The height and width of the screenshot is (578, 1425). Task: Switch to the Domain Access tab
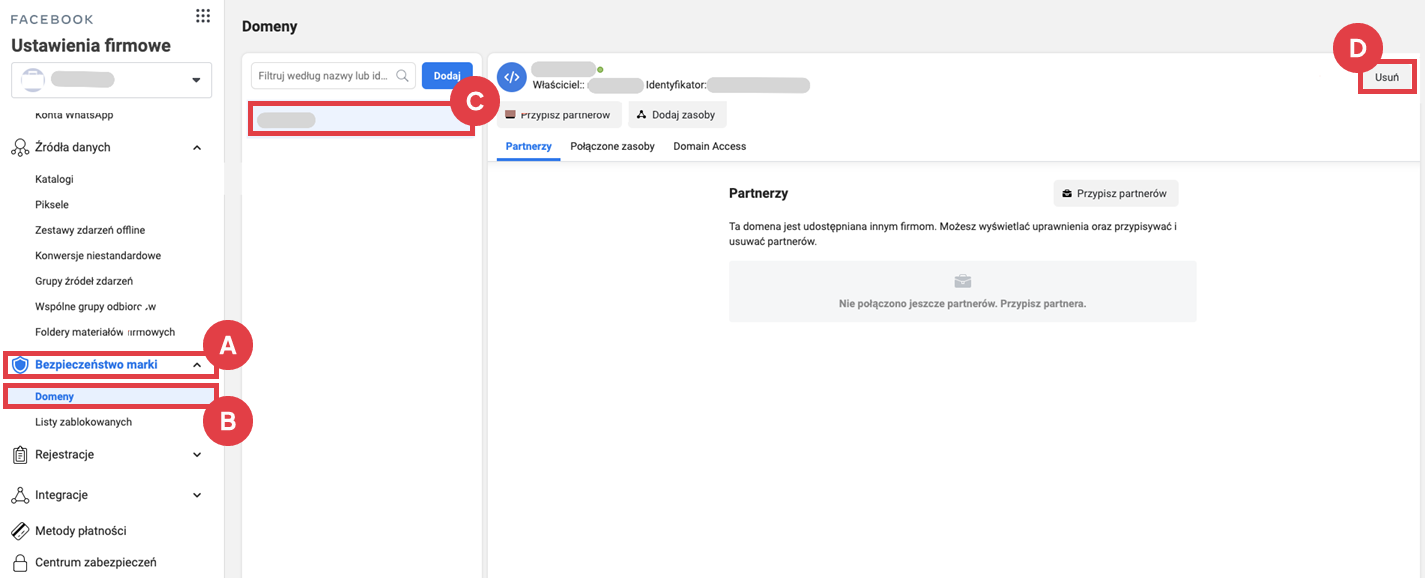pos(709,146)
